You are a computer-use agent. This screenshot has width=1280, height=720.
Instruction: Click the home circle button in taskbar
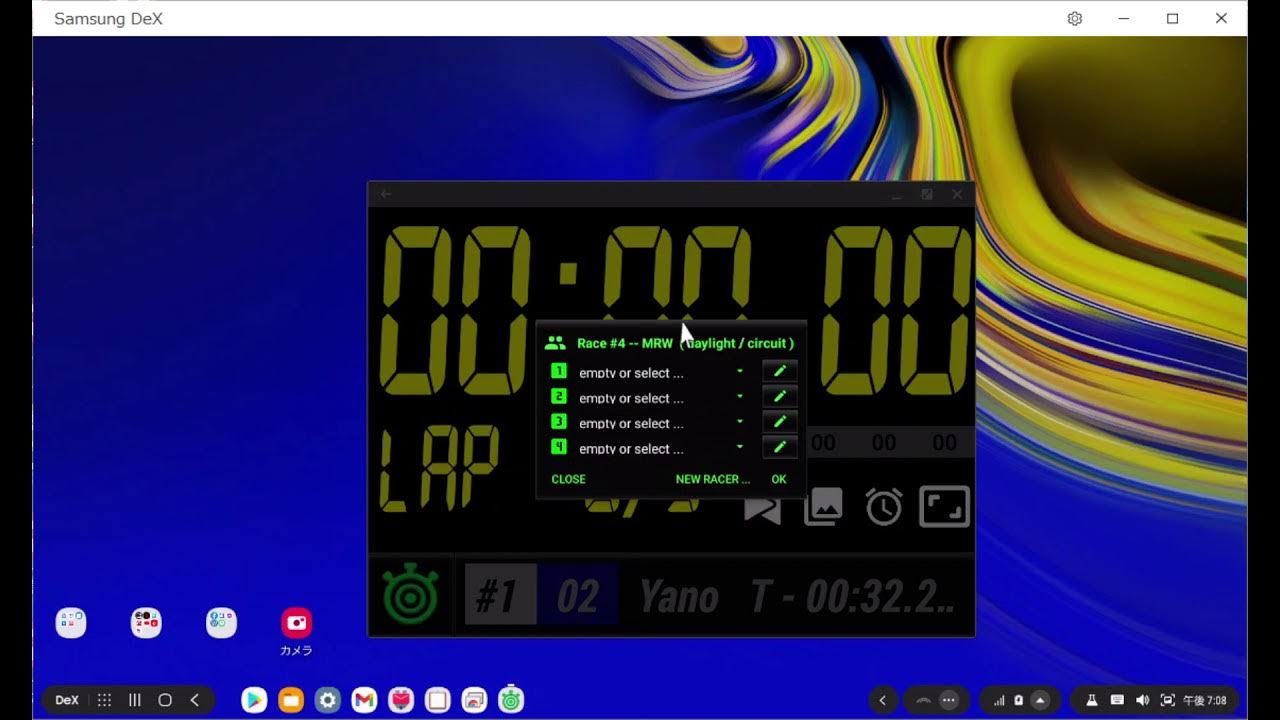[165, 700]
